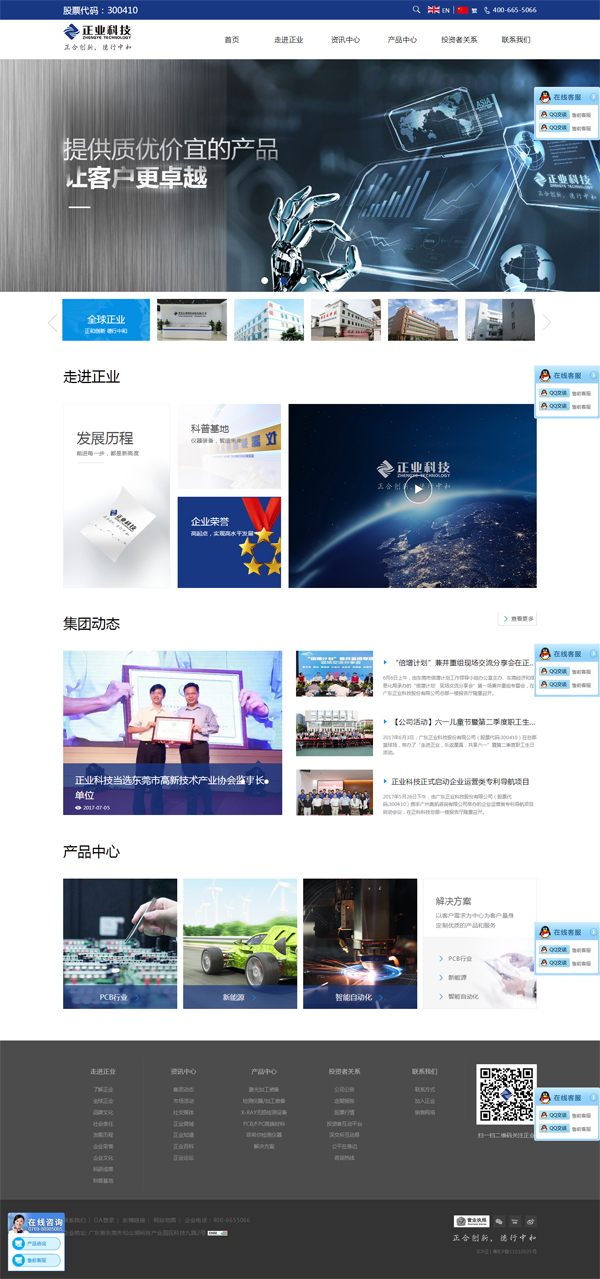Open the 发展历程 card
This screenshot has width=600, height=1279.
click(116, 496)
